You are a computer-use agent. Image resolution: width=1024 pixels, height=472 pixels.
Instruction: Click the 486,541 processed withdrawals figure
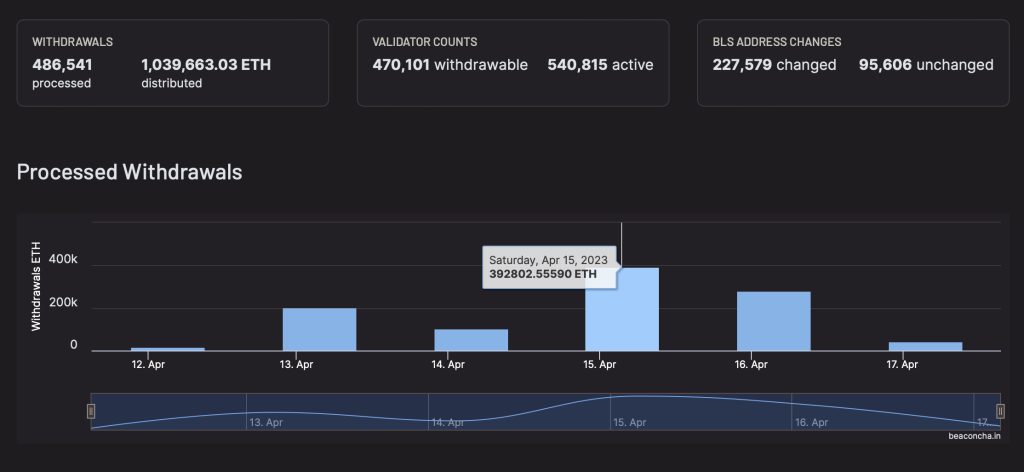click(x=62, y=65)
